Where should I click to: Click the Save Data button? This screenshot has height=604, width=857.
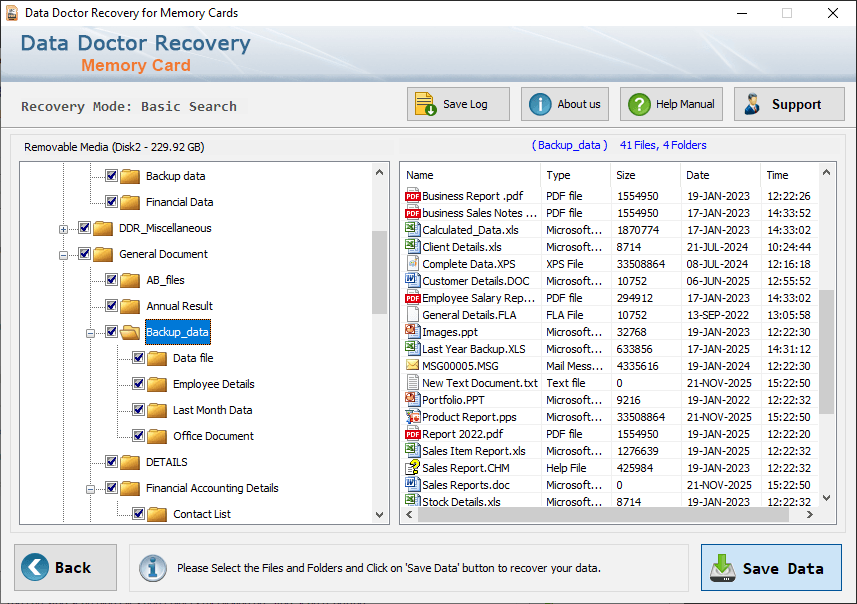click(x=771, y=567)
